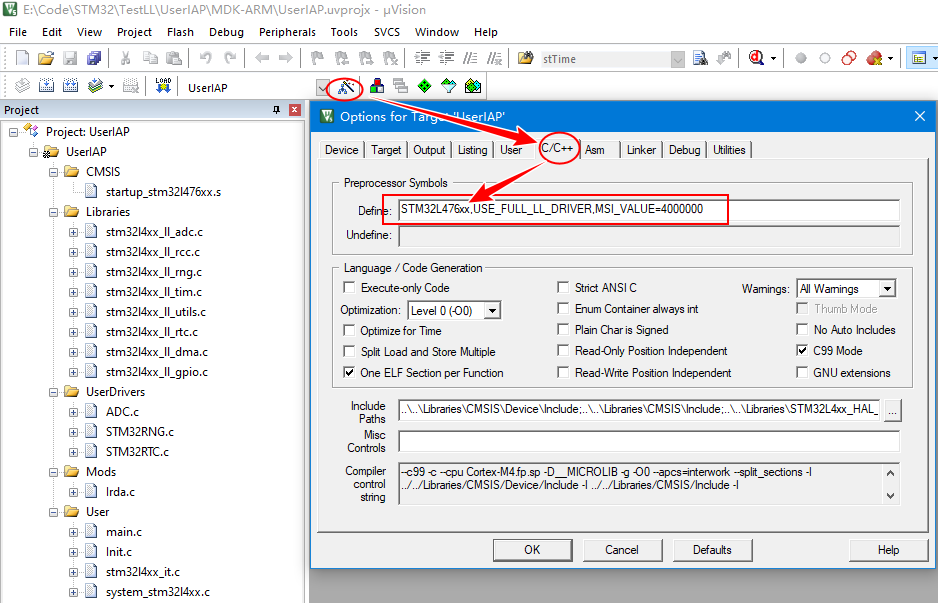The image size is (938, 603).
Task: Click the Manage Multi-Project Workspace icon
Action: 400,86
